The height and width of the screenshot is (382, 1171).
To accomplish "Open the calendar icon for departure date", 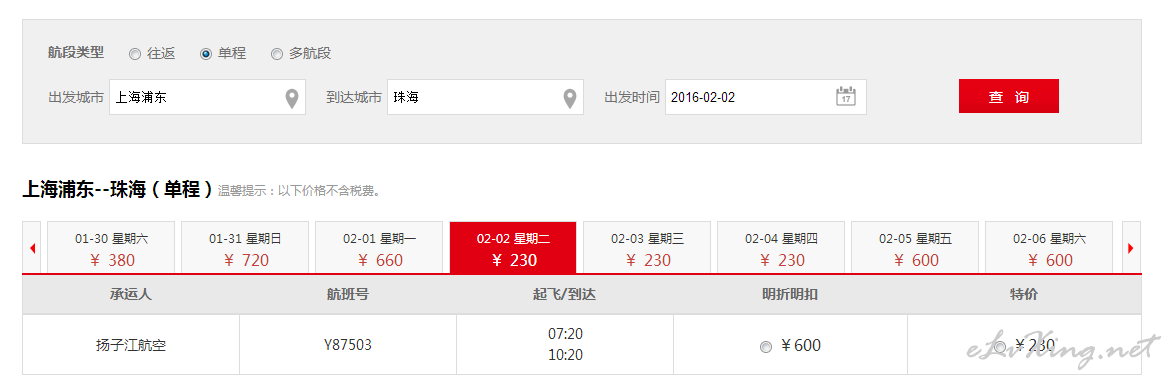I will click(x=845, y=97).
